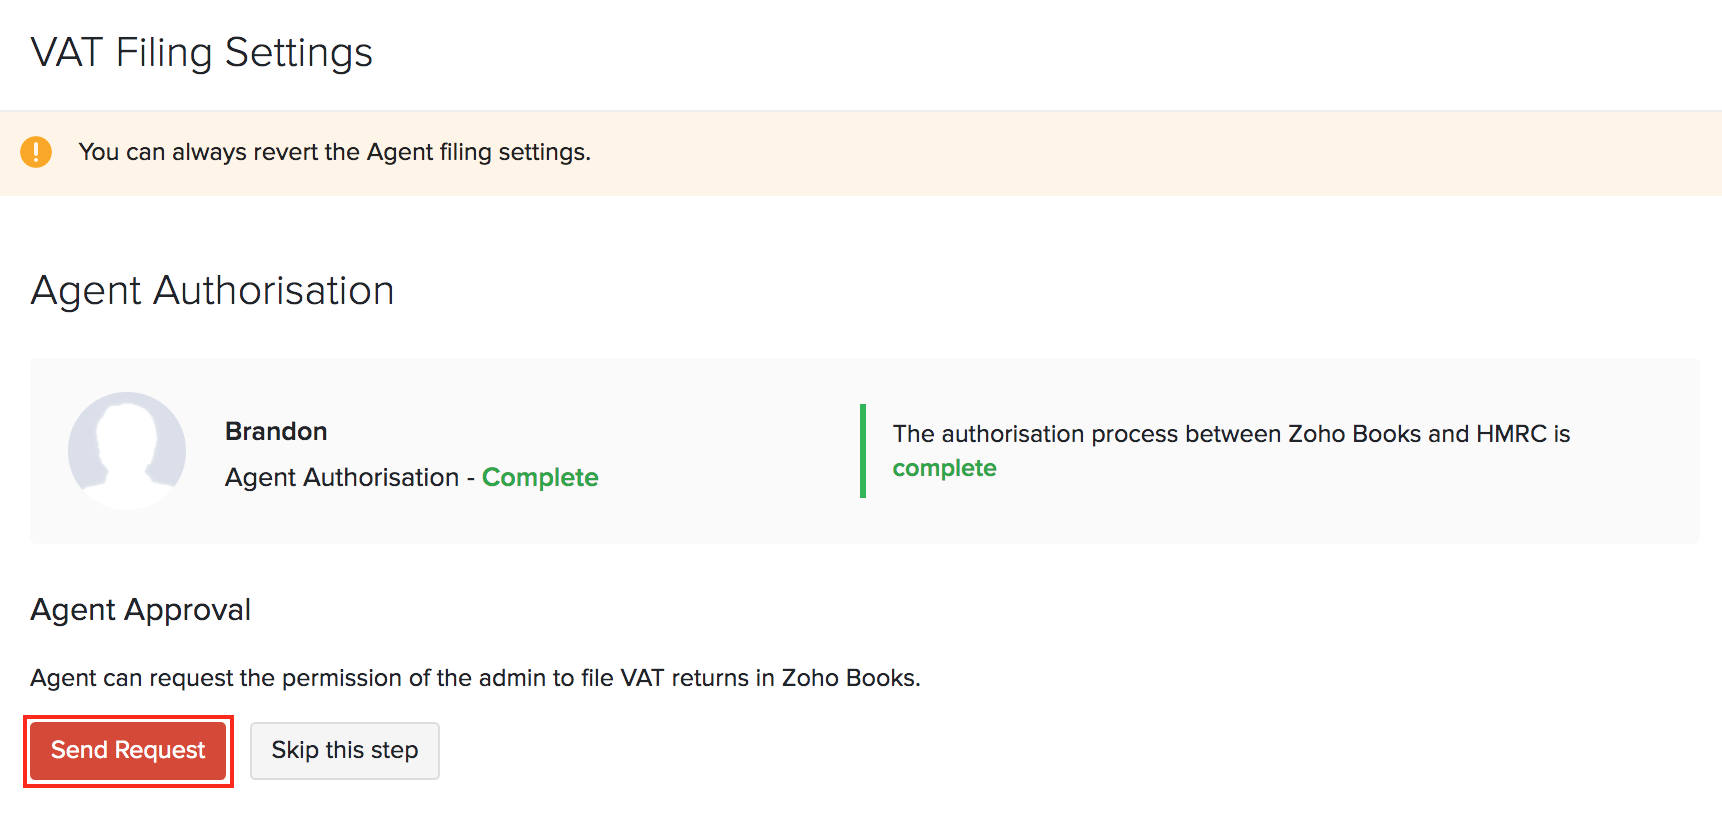The image size is (1722, 818).
Task: Click the agent name Brandon
Action: tap(276, 431)
